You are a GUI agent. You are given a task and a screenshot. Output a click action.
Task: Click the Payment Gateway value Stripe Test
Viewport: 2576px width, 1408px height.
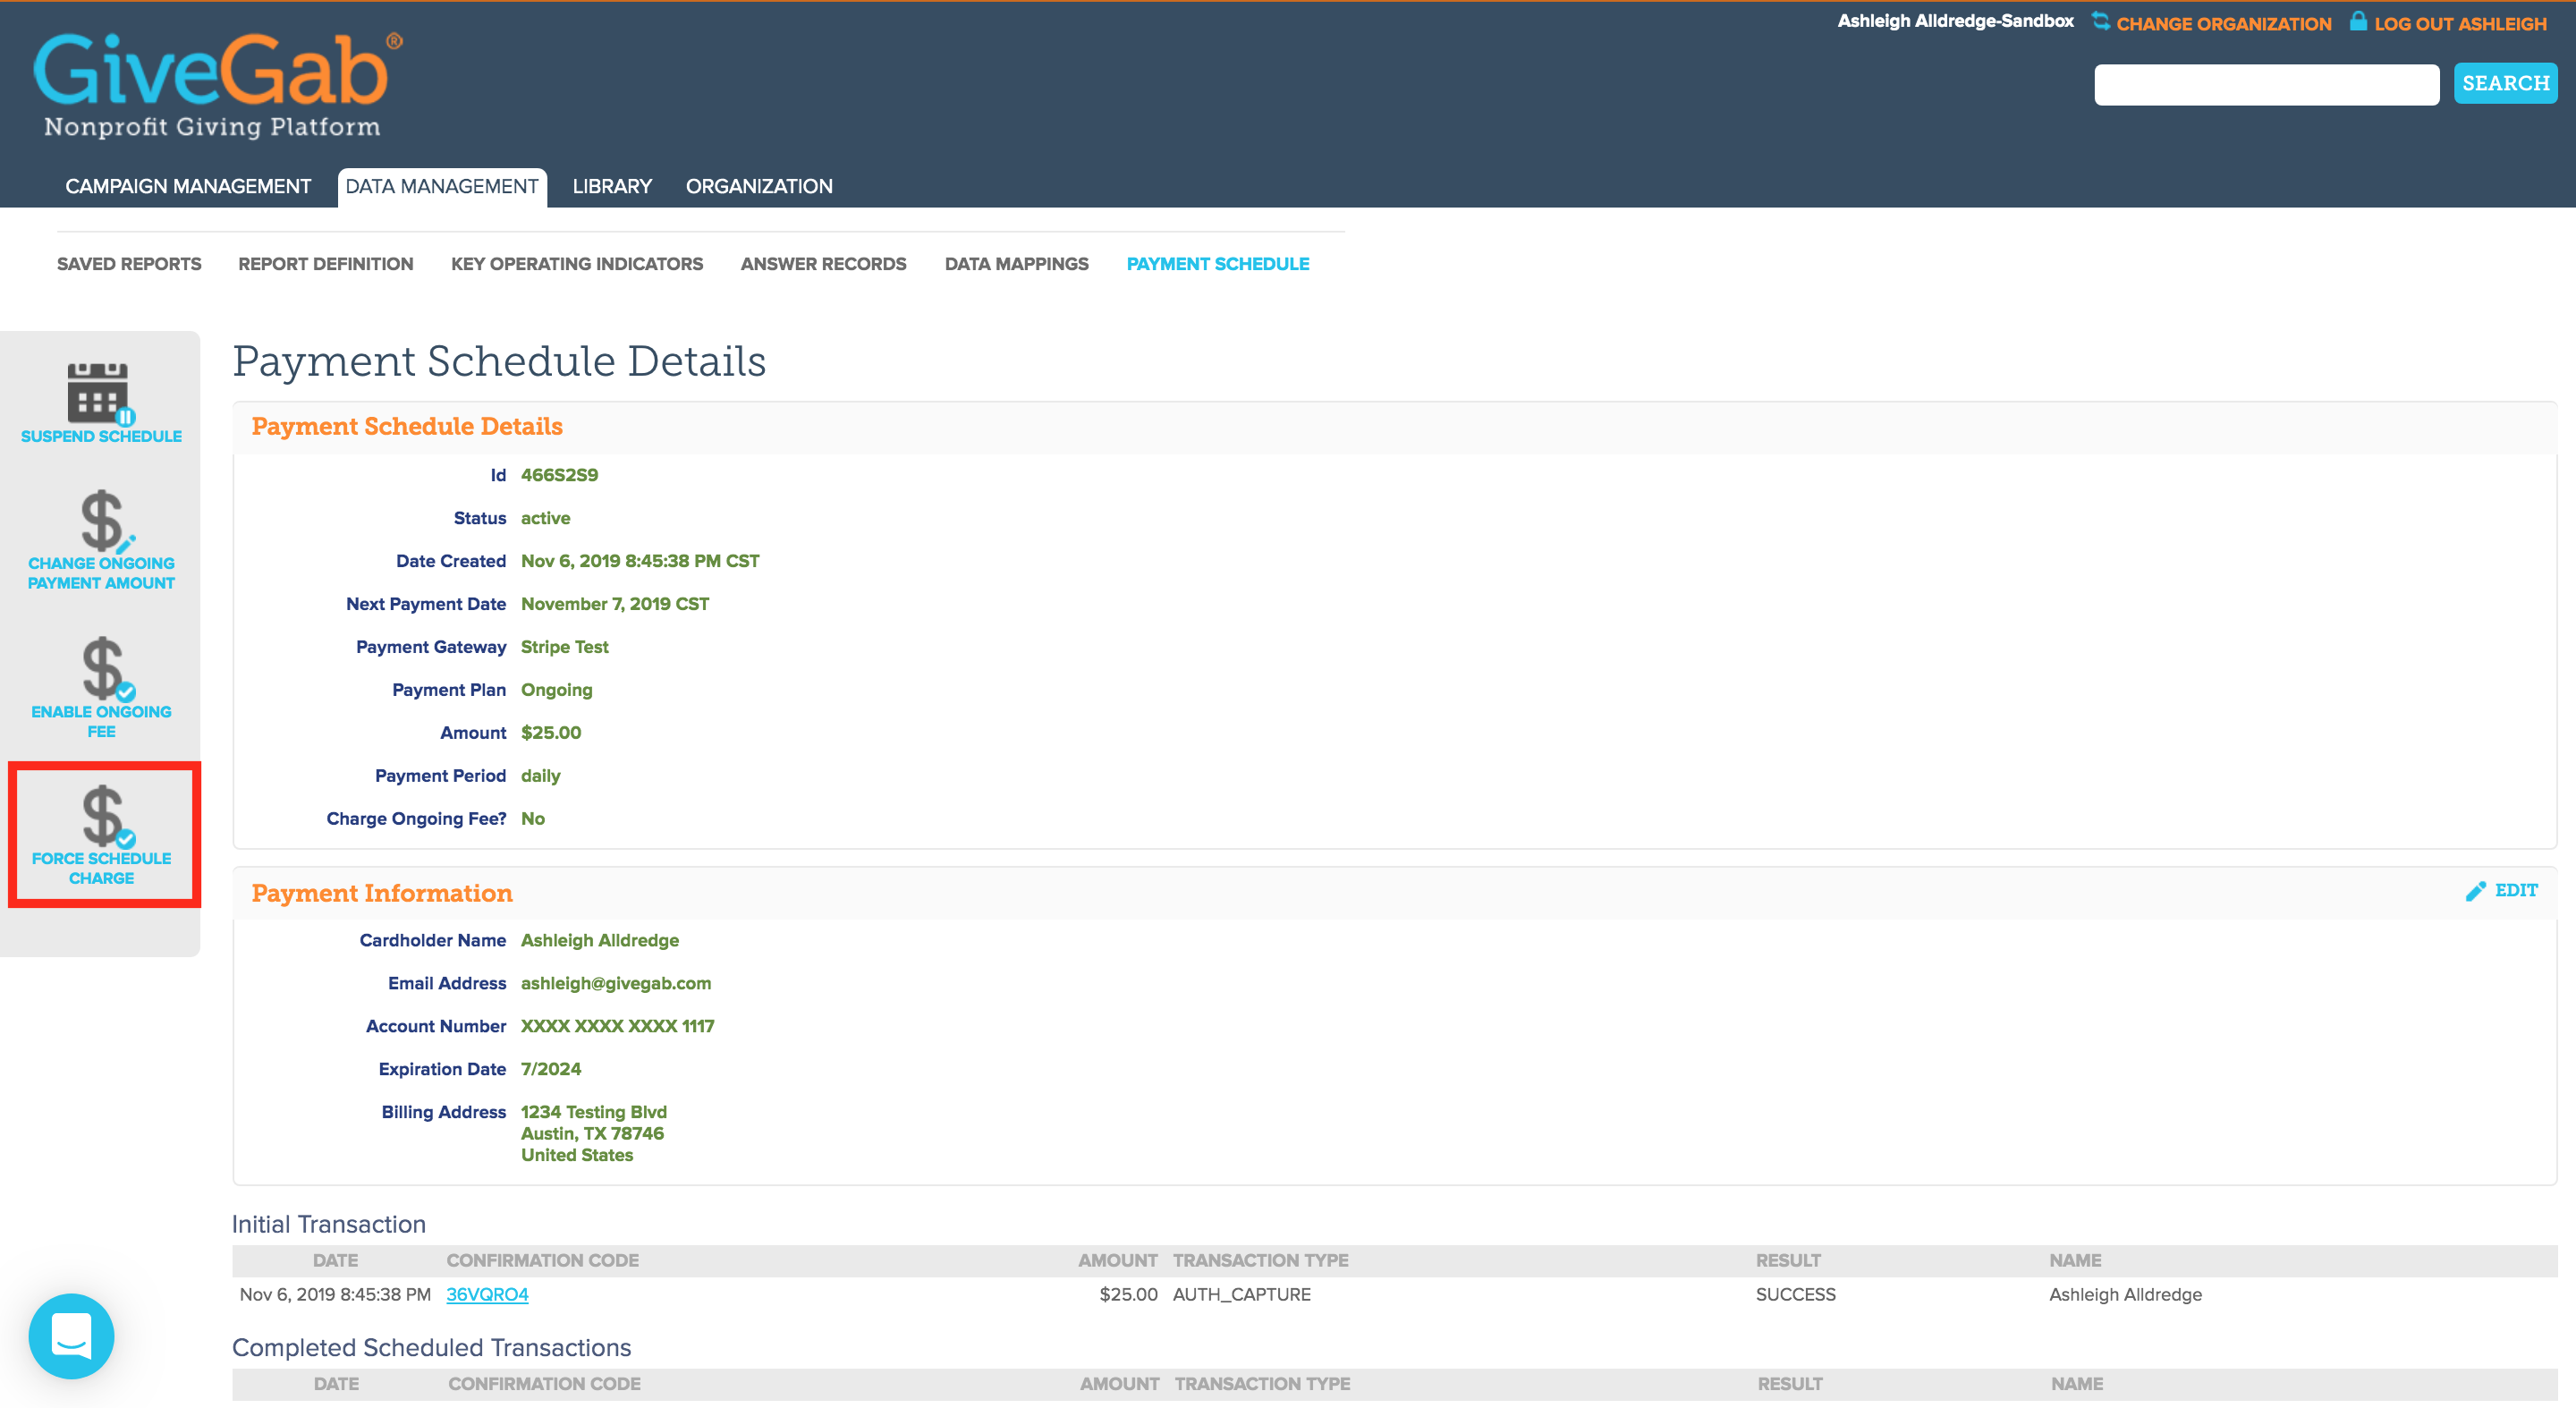[564, 647]
